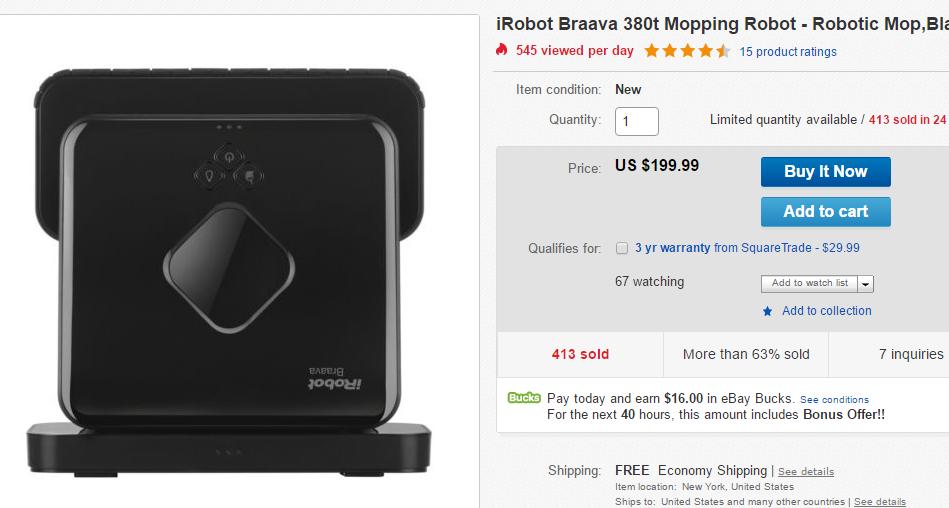This screenshot has width=949, height=508.
Task: Open the 15 product ratings link
Action: point(788,51)
